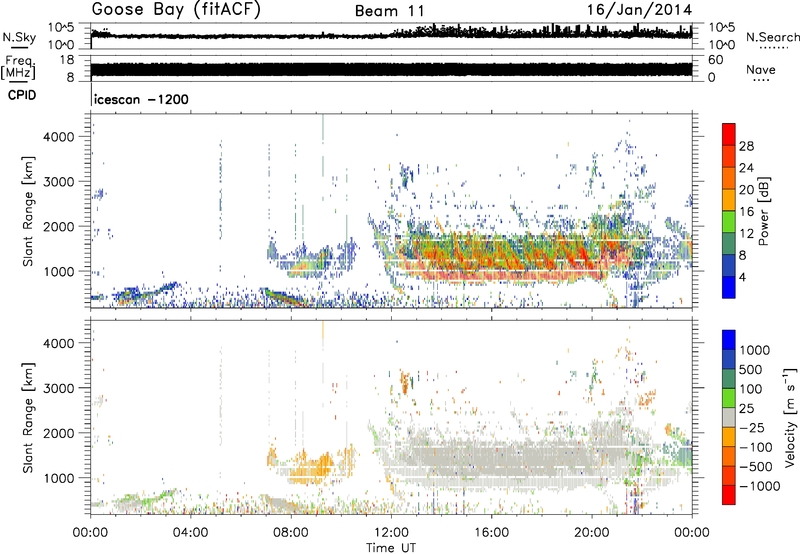The width and height of the screenshot is (800, 554).
Task: Click the '-100' value on Velocity colorbar
Action: (x=755, y=447)
